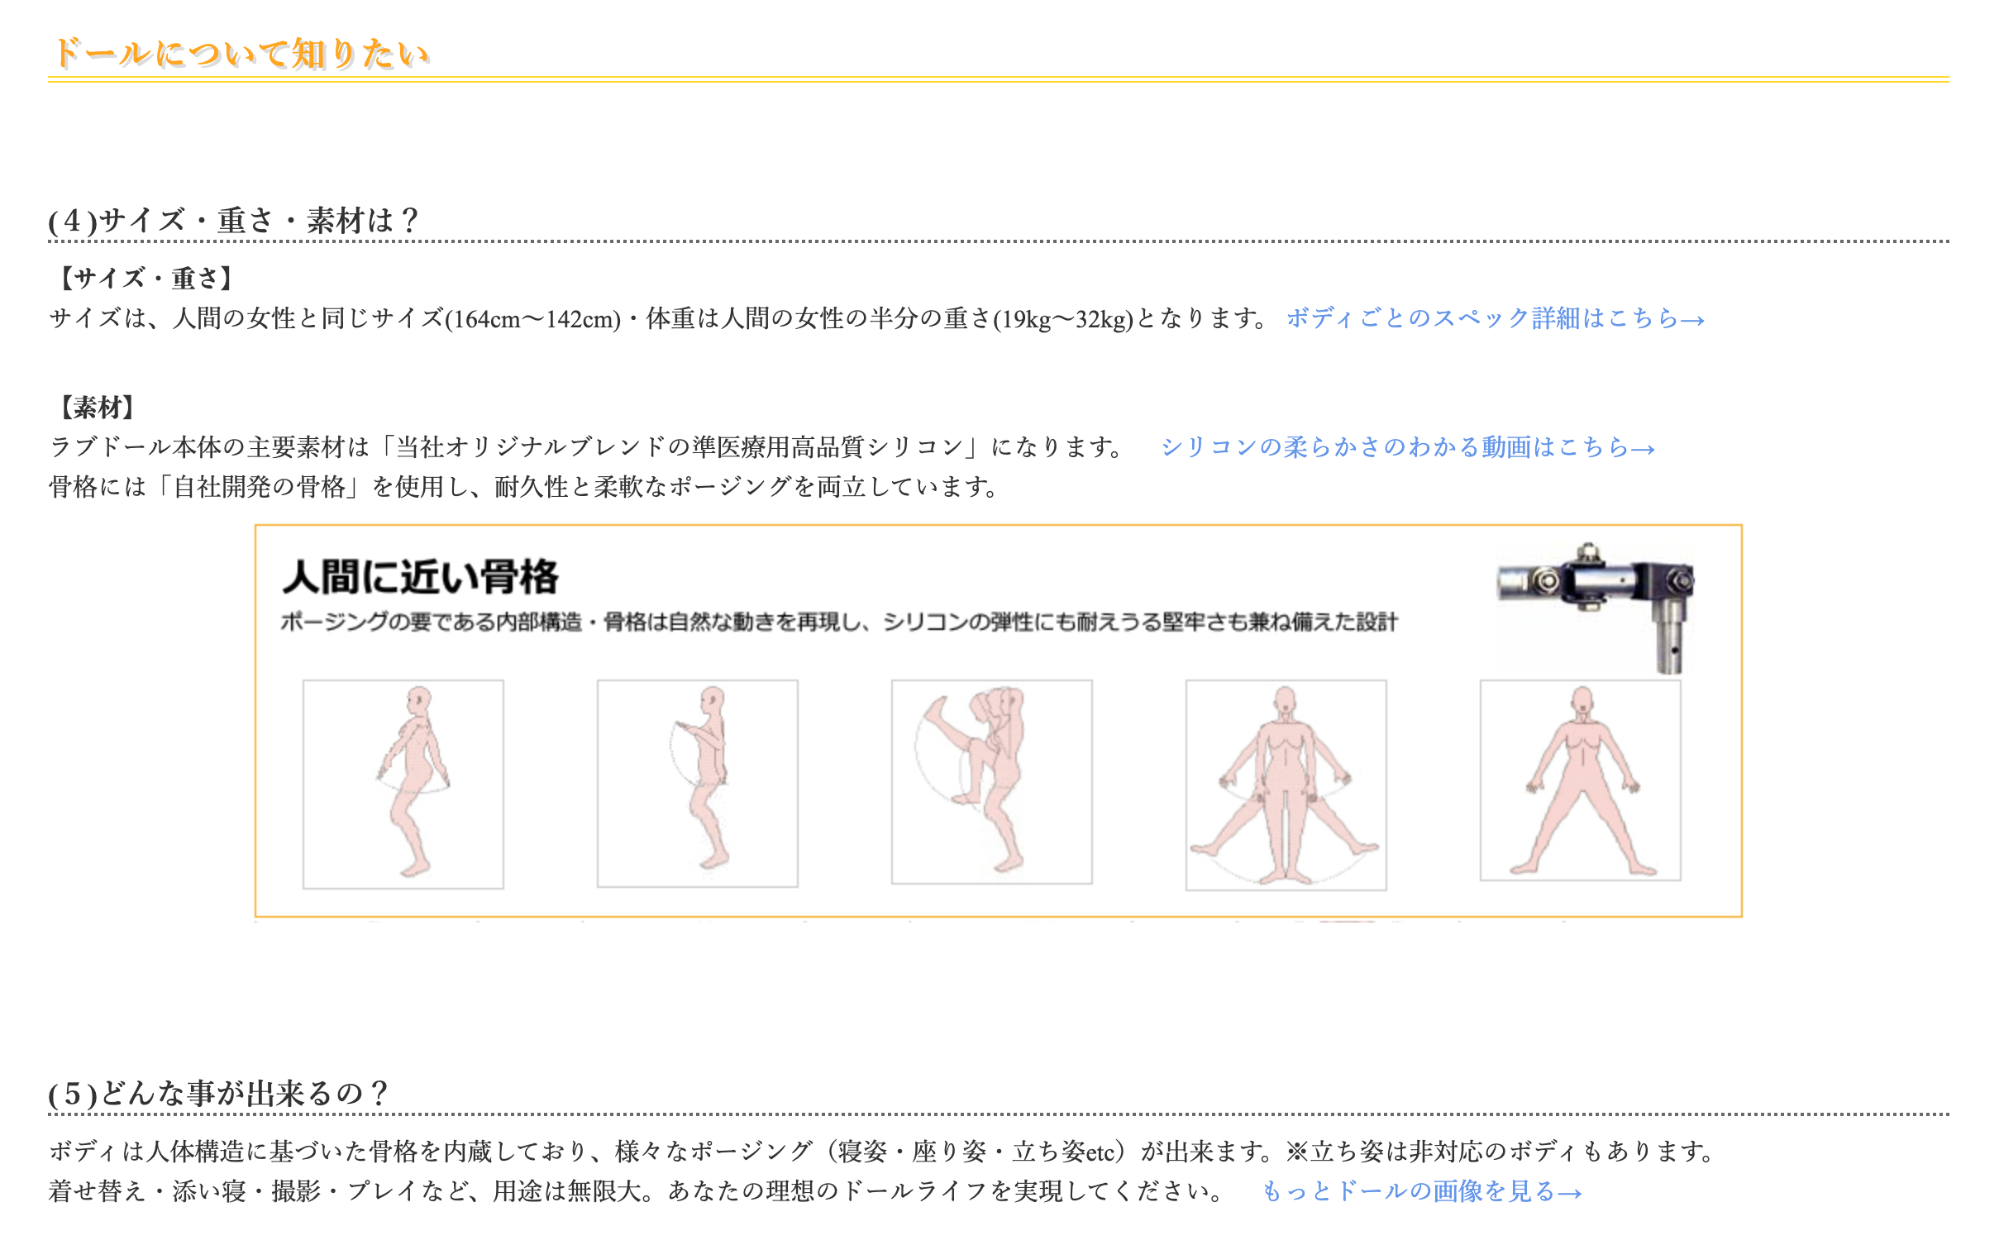Screen dimensions: 1999x1237
Task: Click the fourth pose figure, legs spreading arcs
Action: [1286, 785]
